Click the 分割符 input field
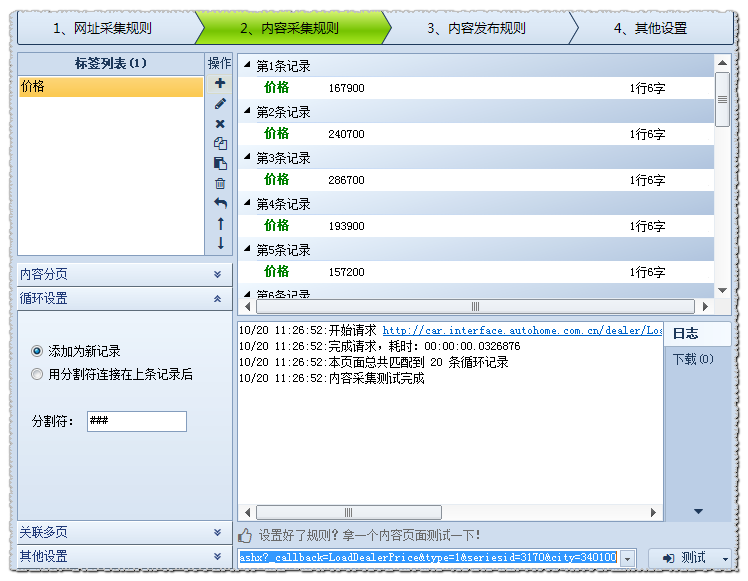This screenshot has width=748, height=581. point(136,421)
